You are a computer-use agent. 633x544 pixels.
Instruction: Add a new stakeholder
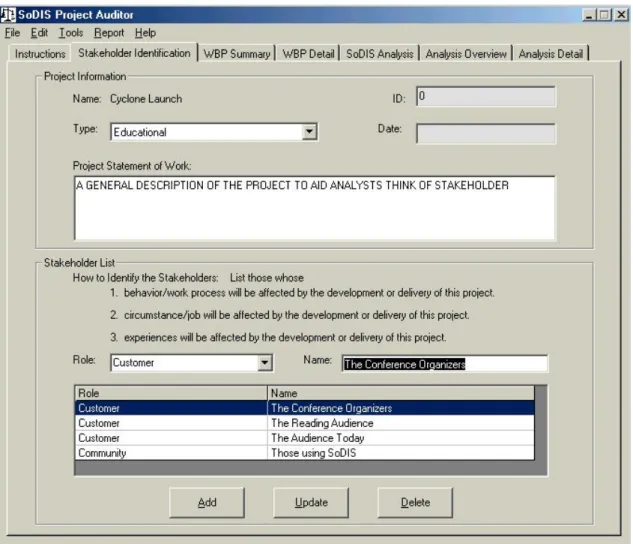207,502
